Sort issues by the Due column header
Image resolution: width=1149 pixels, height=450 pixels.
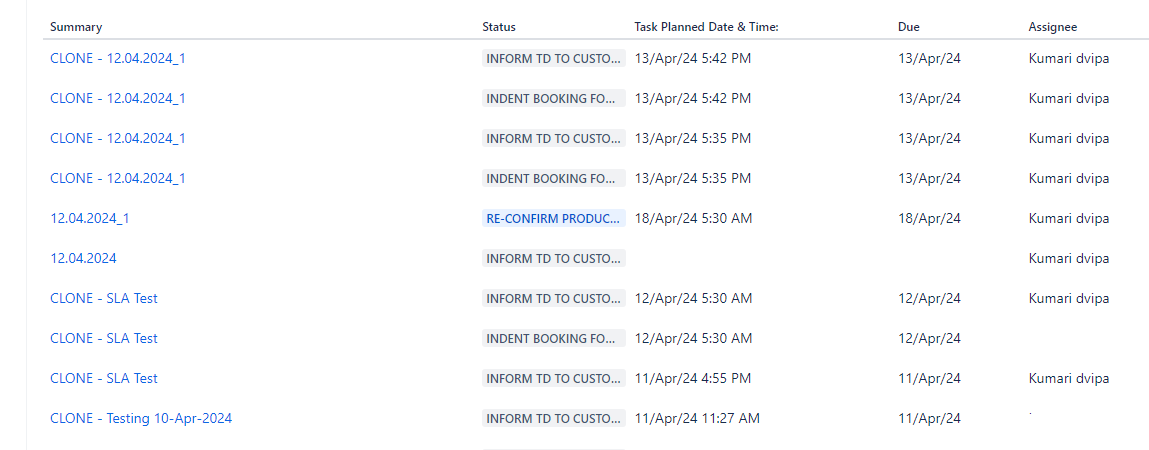[x=908, y=27]
